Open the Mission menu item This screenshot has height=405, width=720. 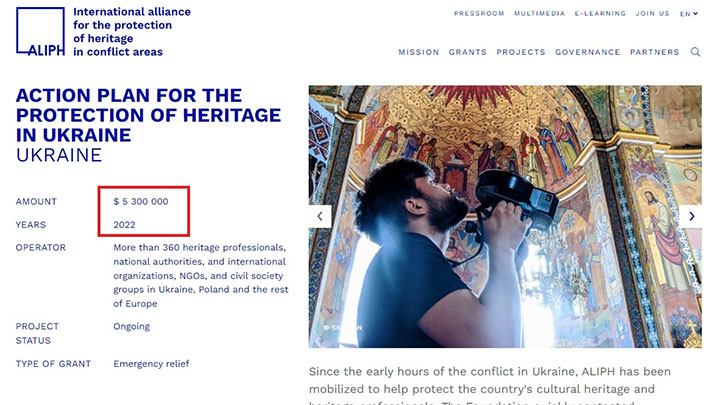pos(418,52)
